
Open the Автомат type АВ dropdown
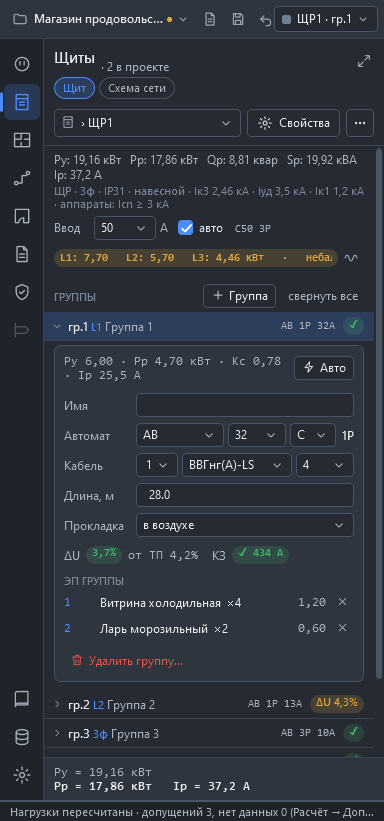click(180, 435)
